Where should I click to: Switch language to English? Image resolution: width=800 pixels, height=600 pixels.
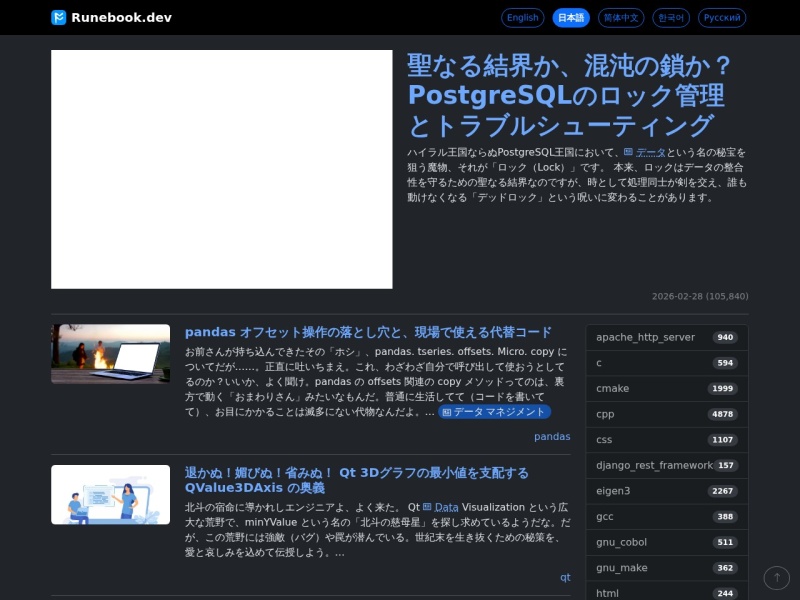522,18
